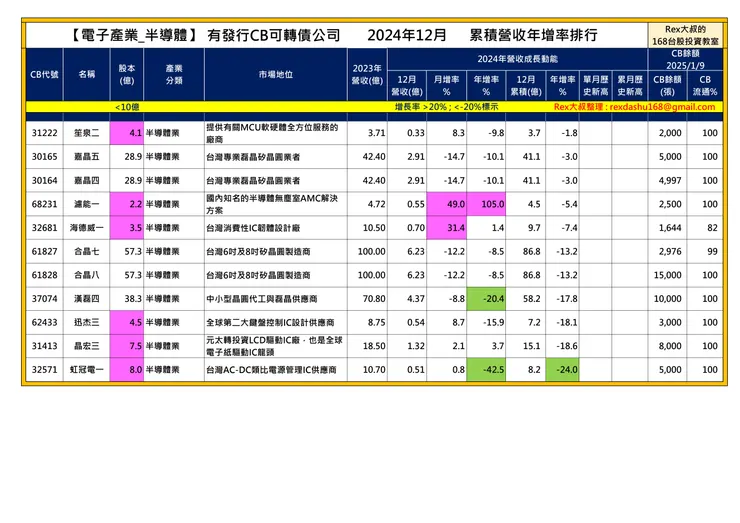The height and width of the screenshot is (523, 740).
Task: Click the '12月營收(億)' column header
Action: [x=407, y=85]
